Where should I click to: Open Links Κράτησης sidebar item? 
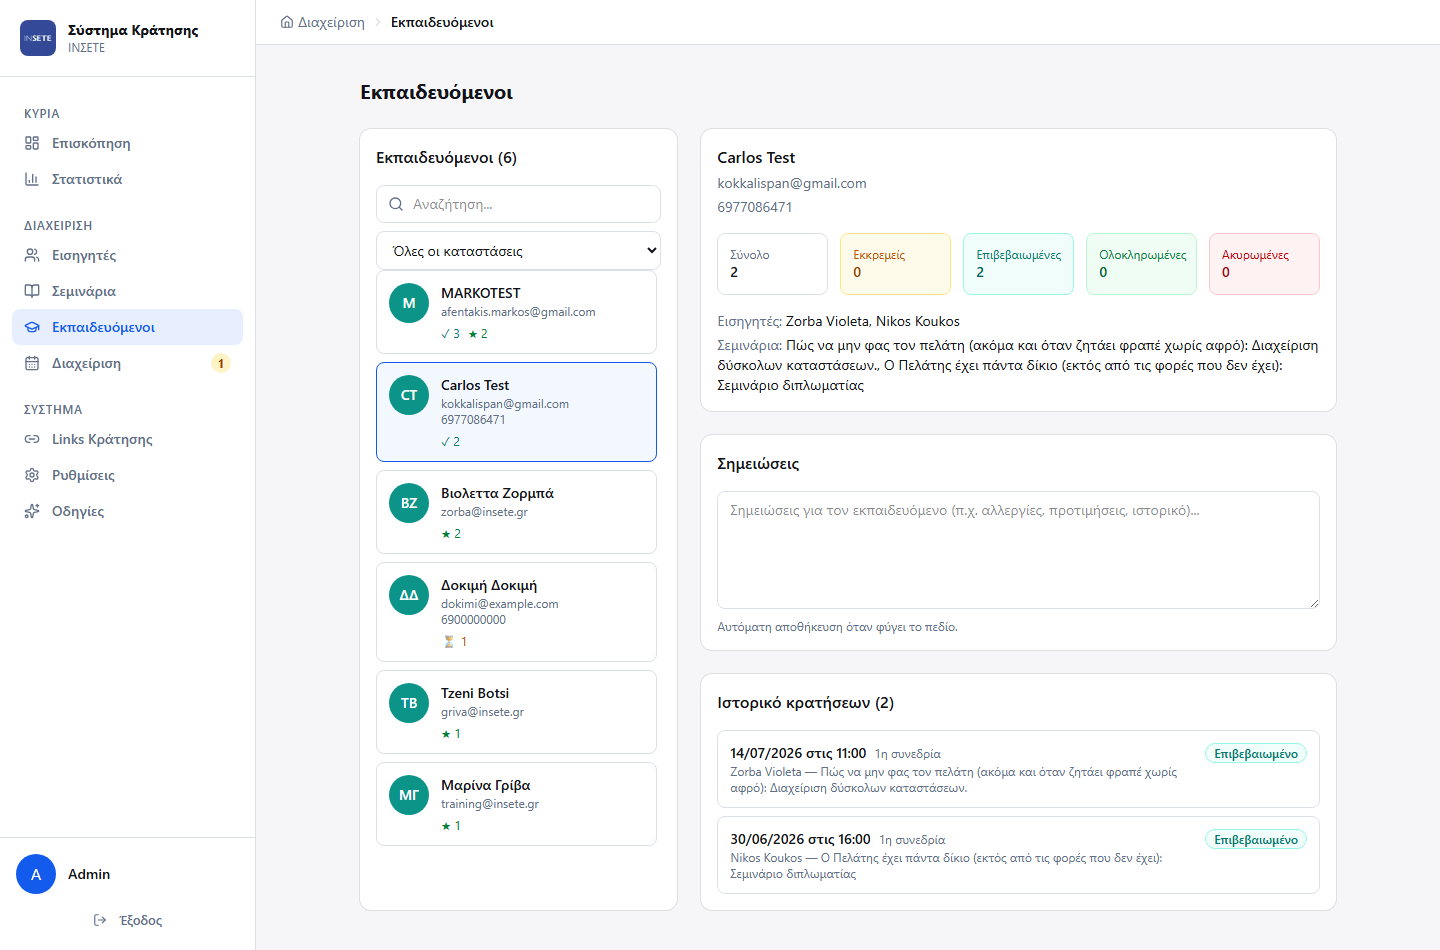(127, 439)
